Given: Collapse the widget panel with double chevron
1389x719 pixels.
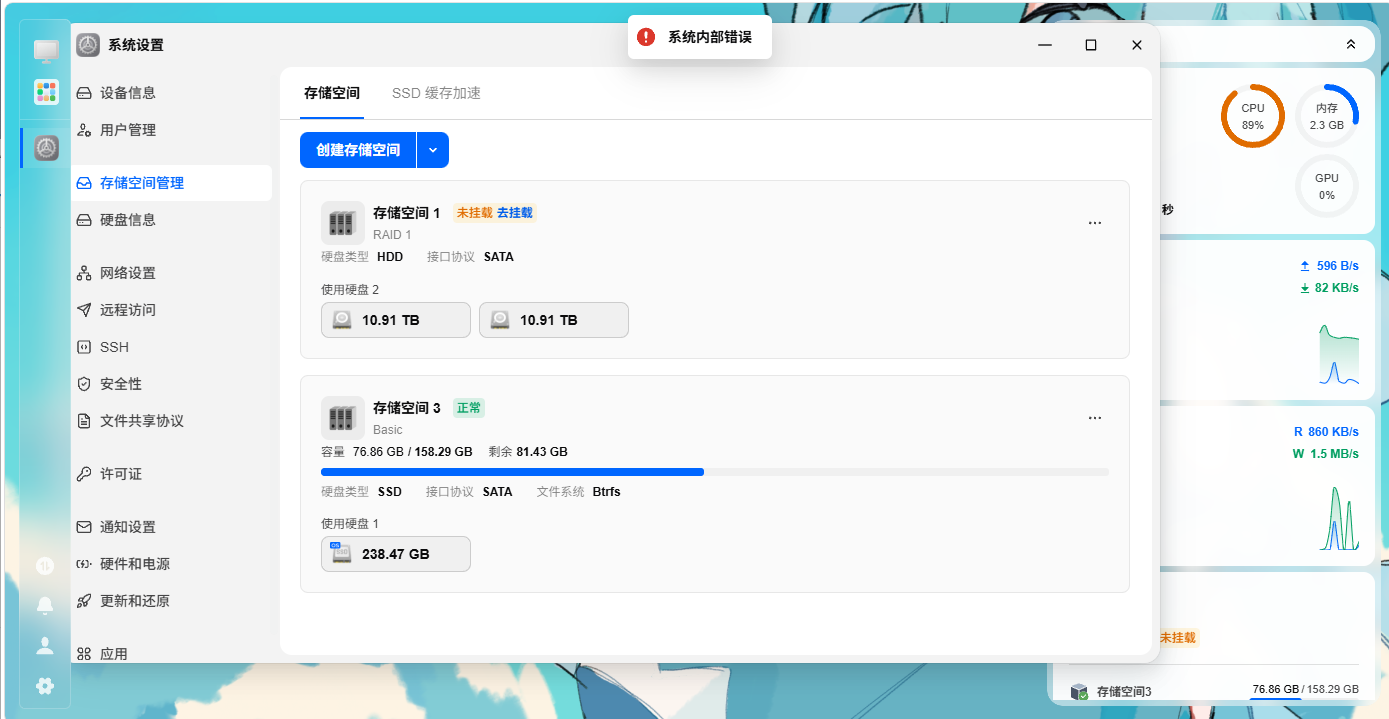Looking at the screenshot, I should [1351, 44].
